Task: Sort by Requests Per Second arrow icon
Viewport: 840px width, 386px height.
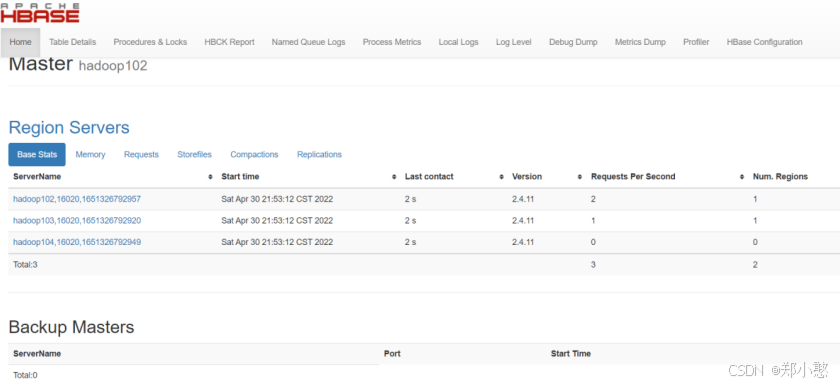Action: pos(742,177)
